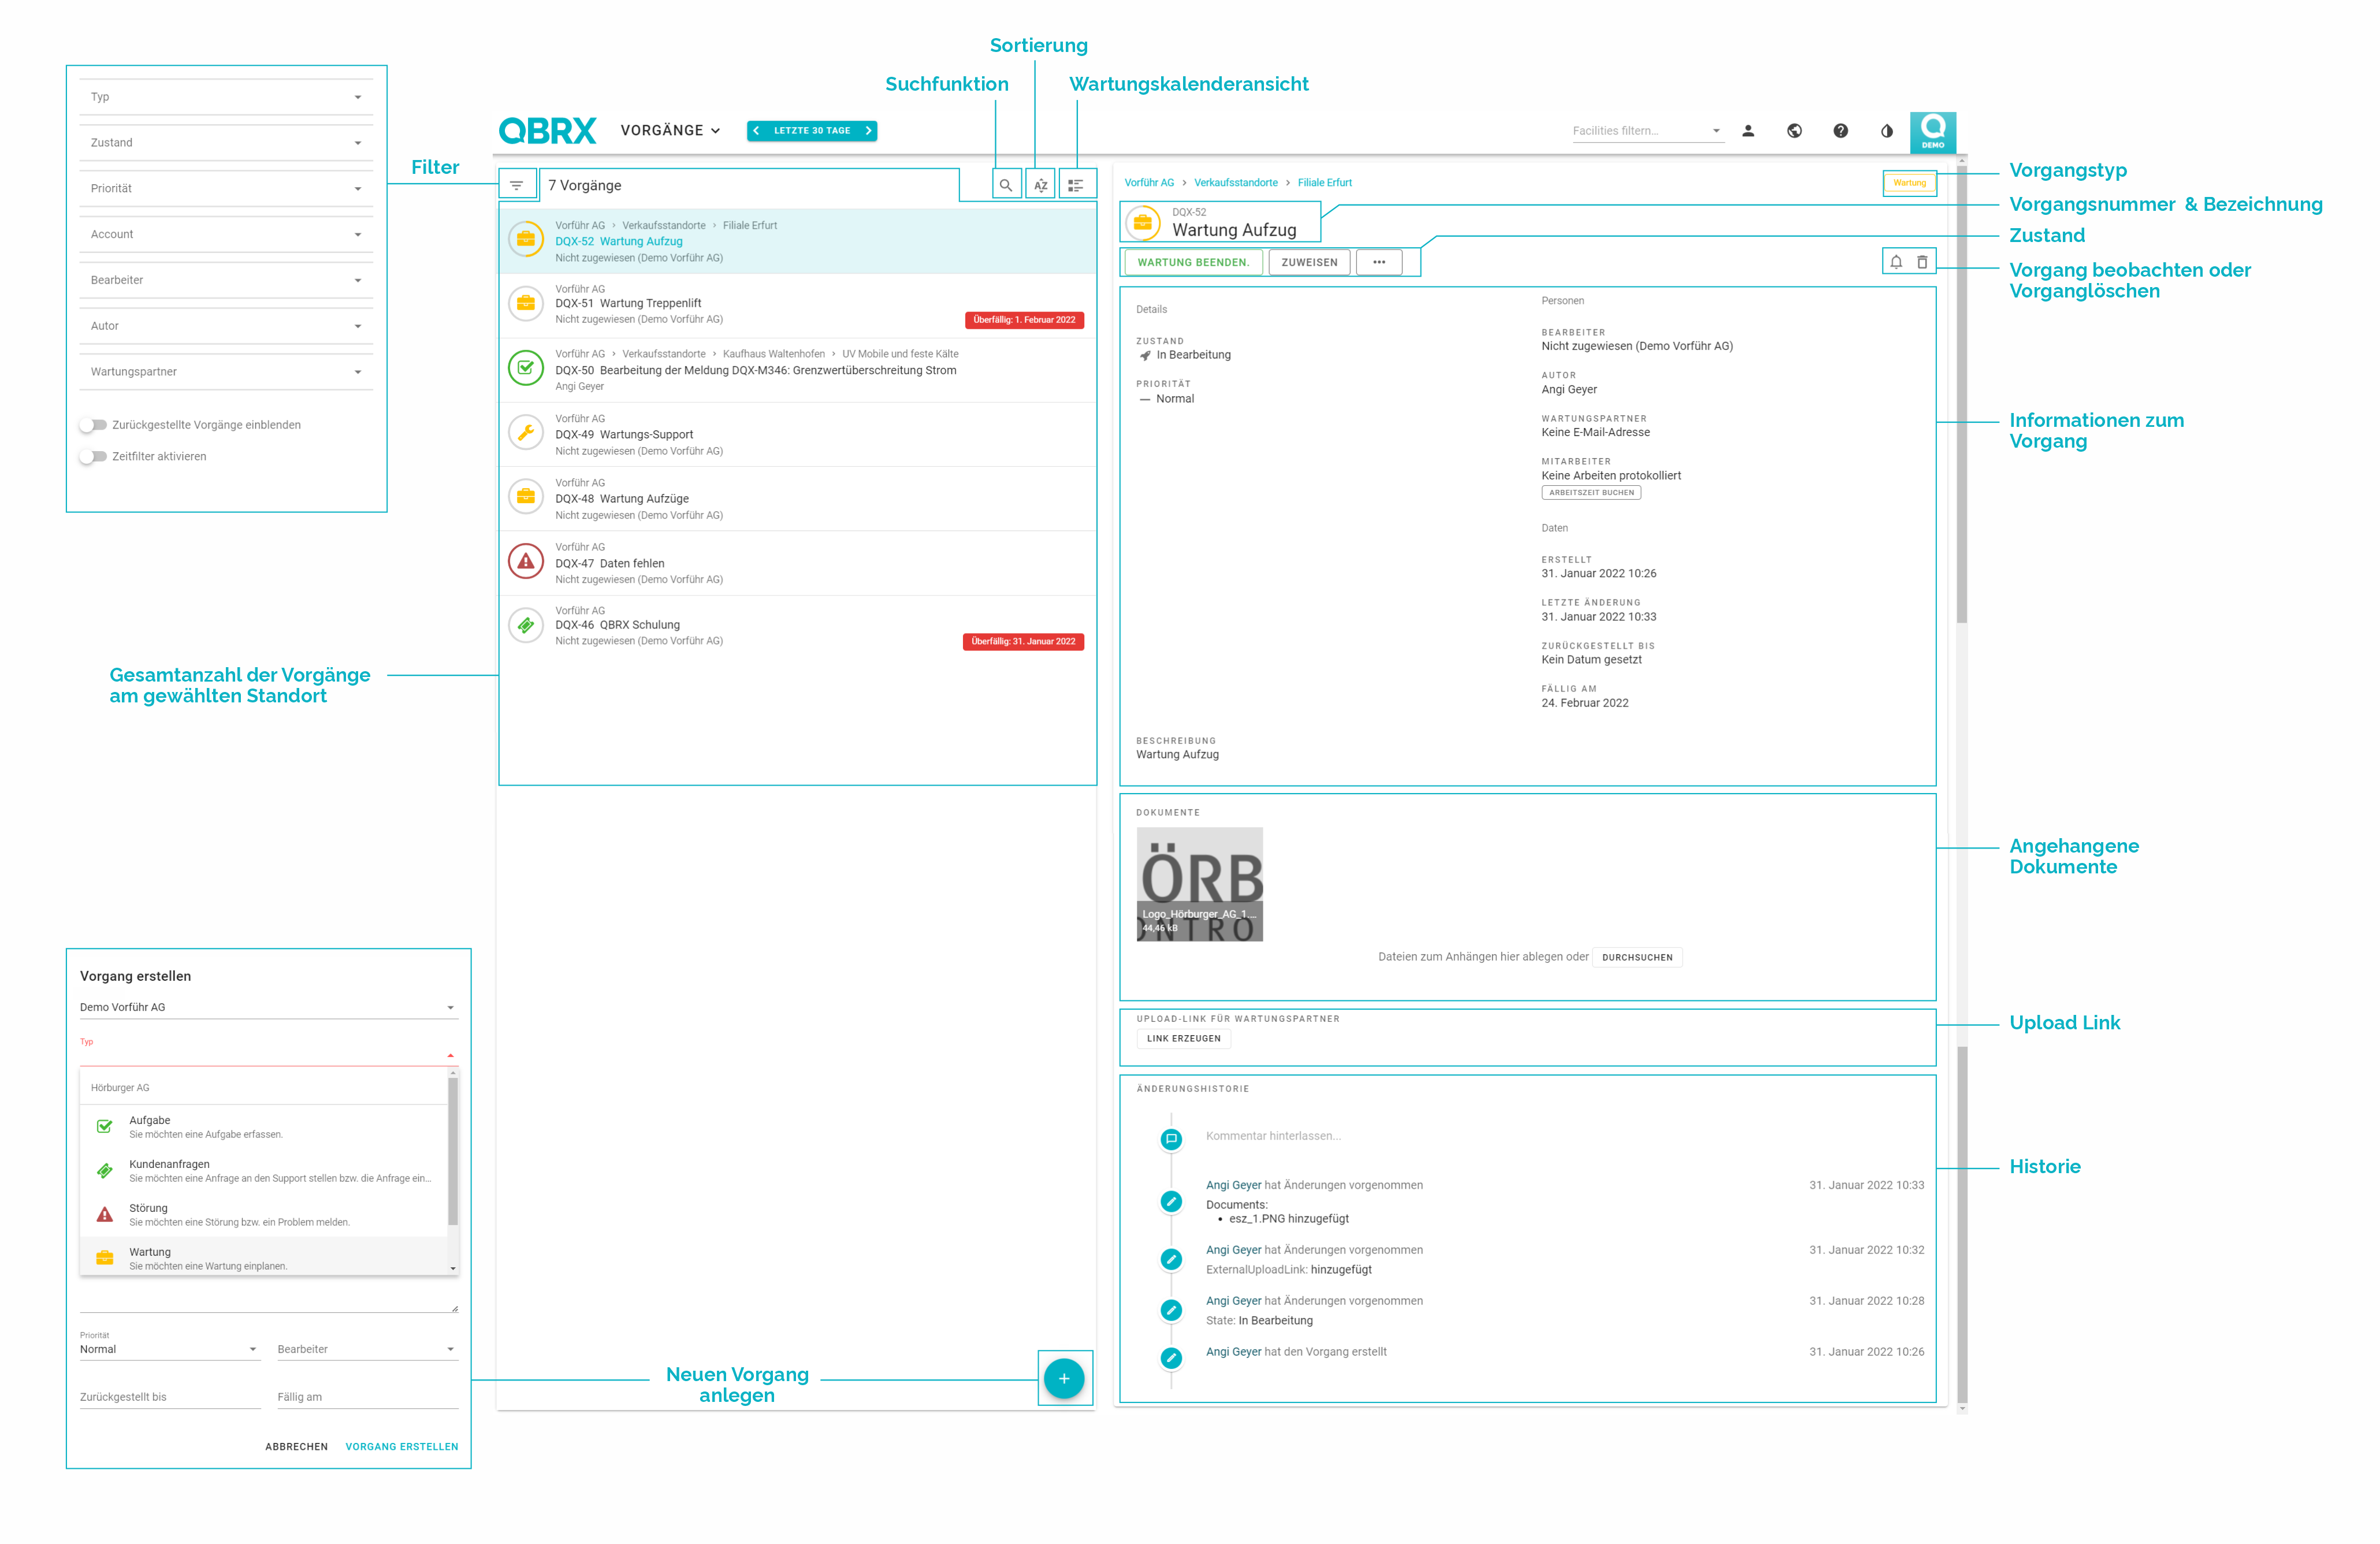The width and height of the screenshot is (2380, 1544).
Task: Click the Typ dropdown list scrollbar
Action: pos(453,1151)
